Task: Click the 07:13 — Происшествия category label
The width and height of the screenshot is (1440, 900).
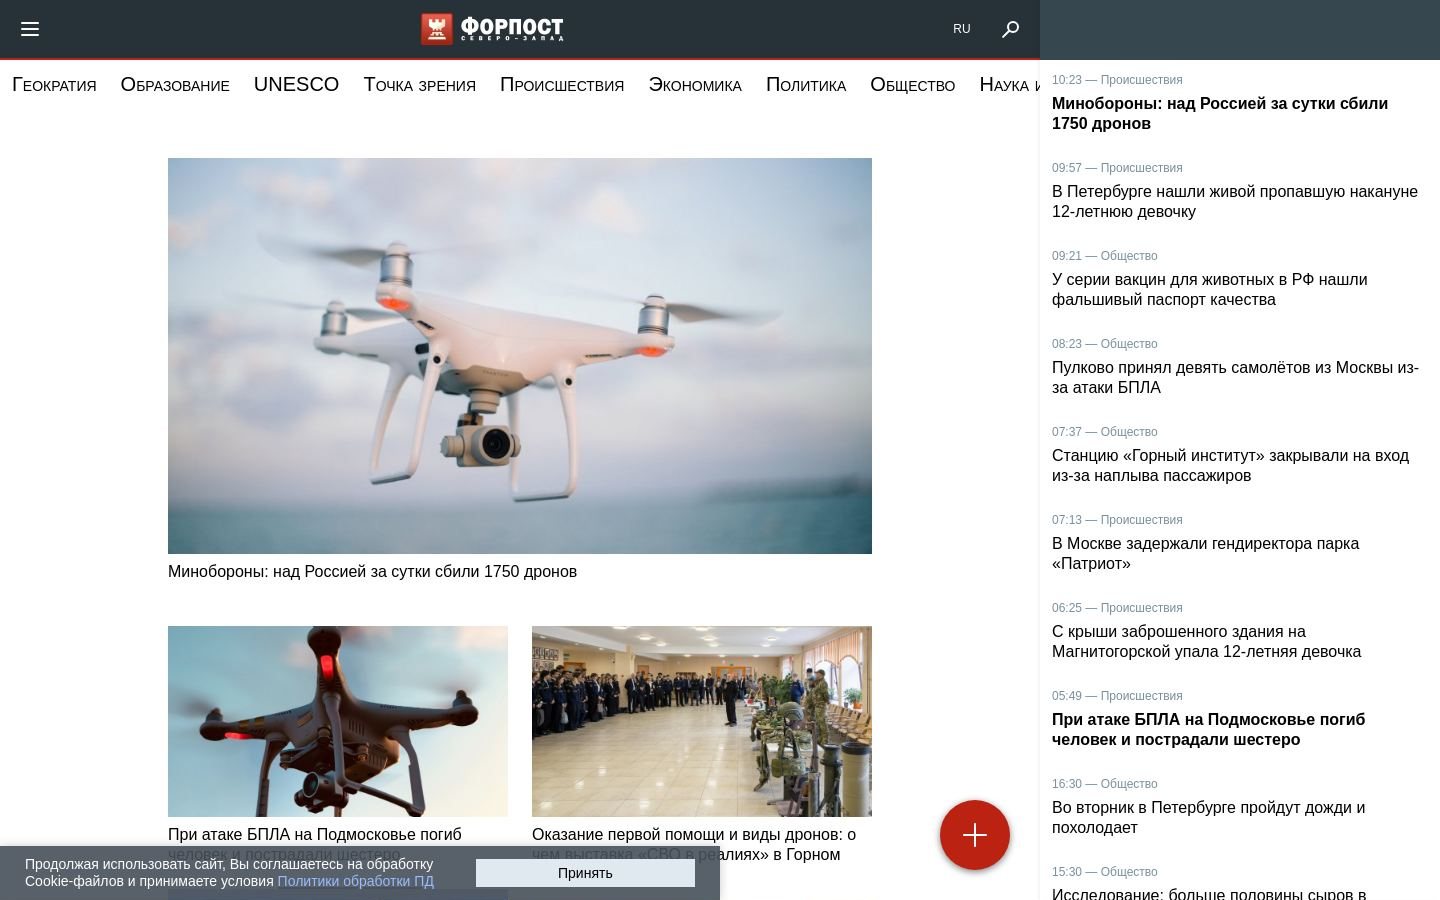Action: pos(1117,520)
